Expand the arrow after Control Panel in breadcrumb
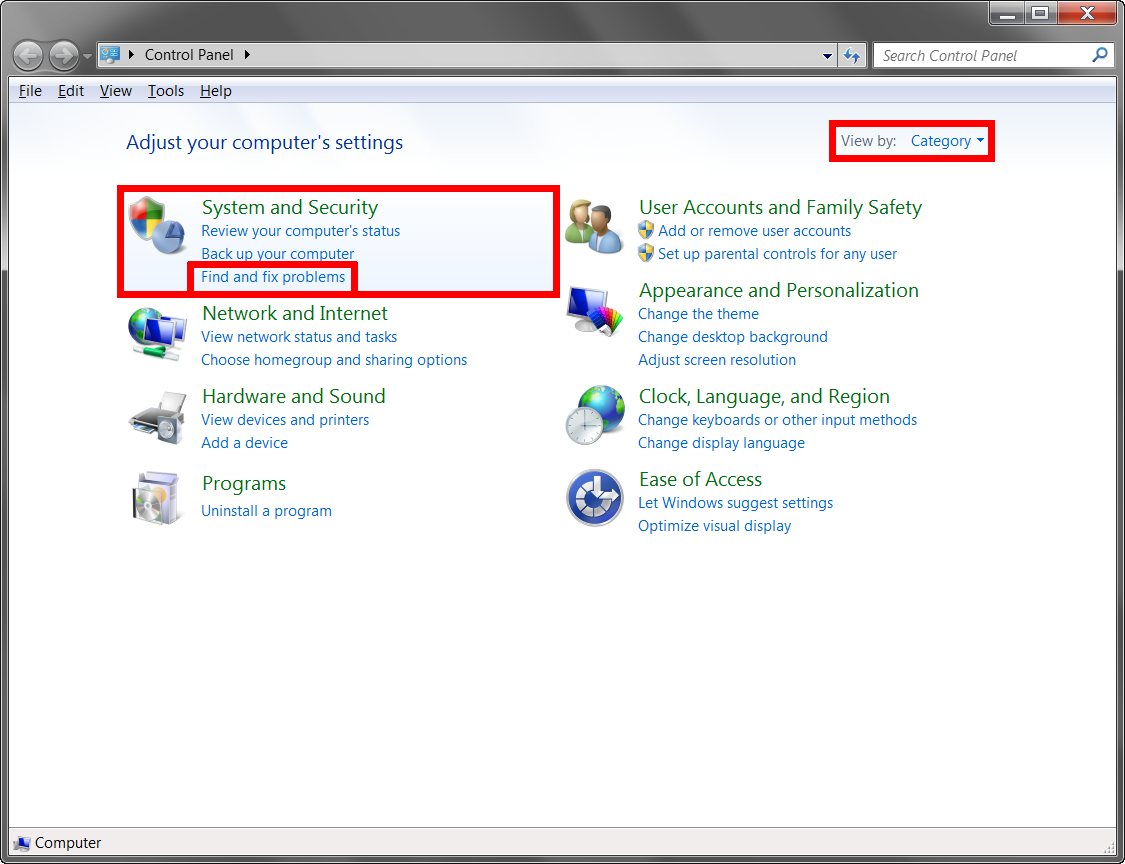Screen dimensions: 1125x864 coord(248,55)
